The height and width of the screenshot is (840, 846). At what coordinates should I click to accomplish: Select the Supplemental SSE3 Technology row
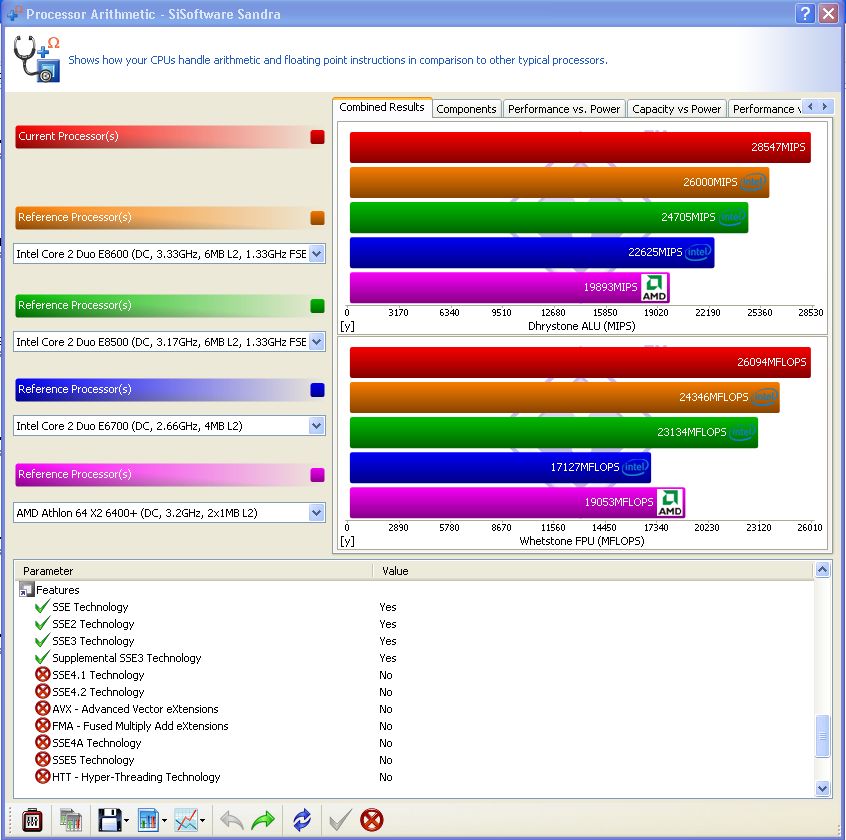(414, 658)
